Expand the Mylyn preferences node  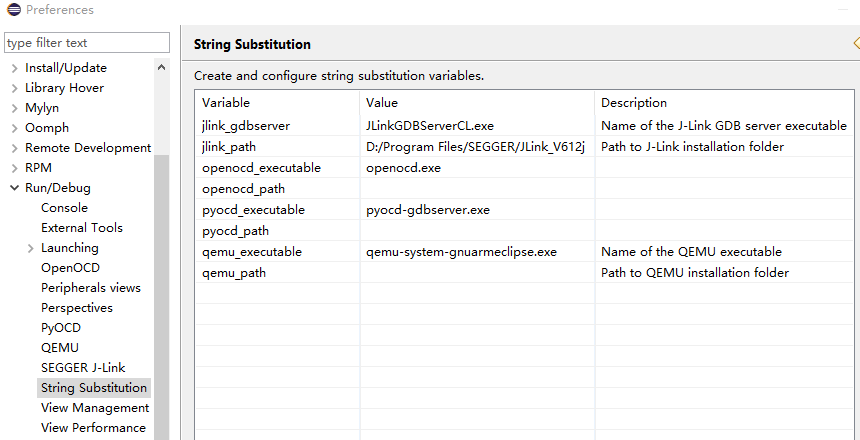tap(14, 109)
